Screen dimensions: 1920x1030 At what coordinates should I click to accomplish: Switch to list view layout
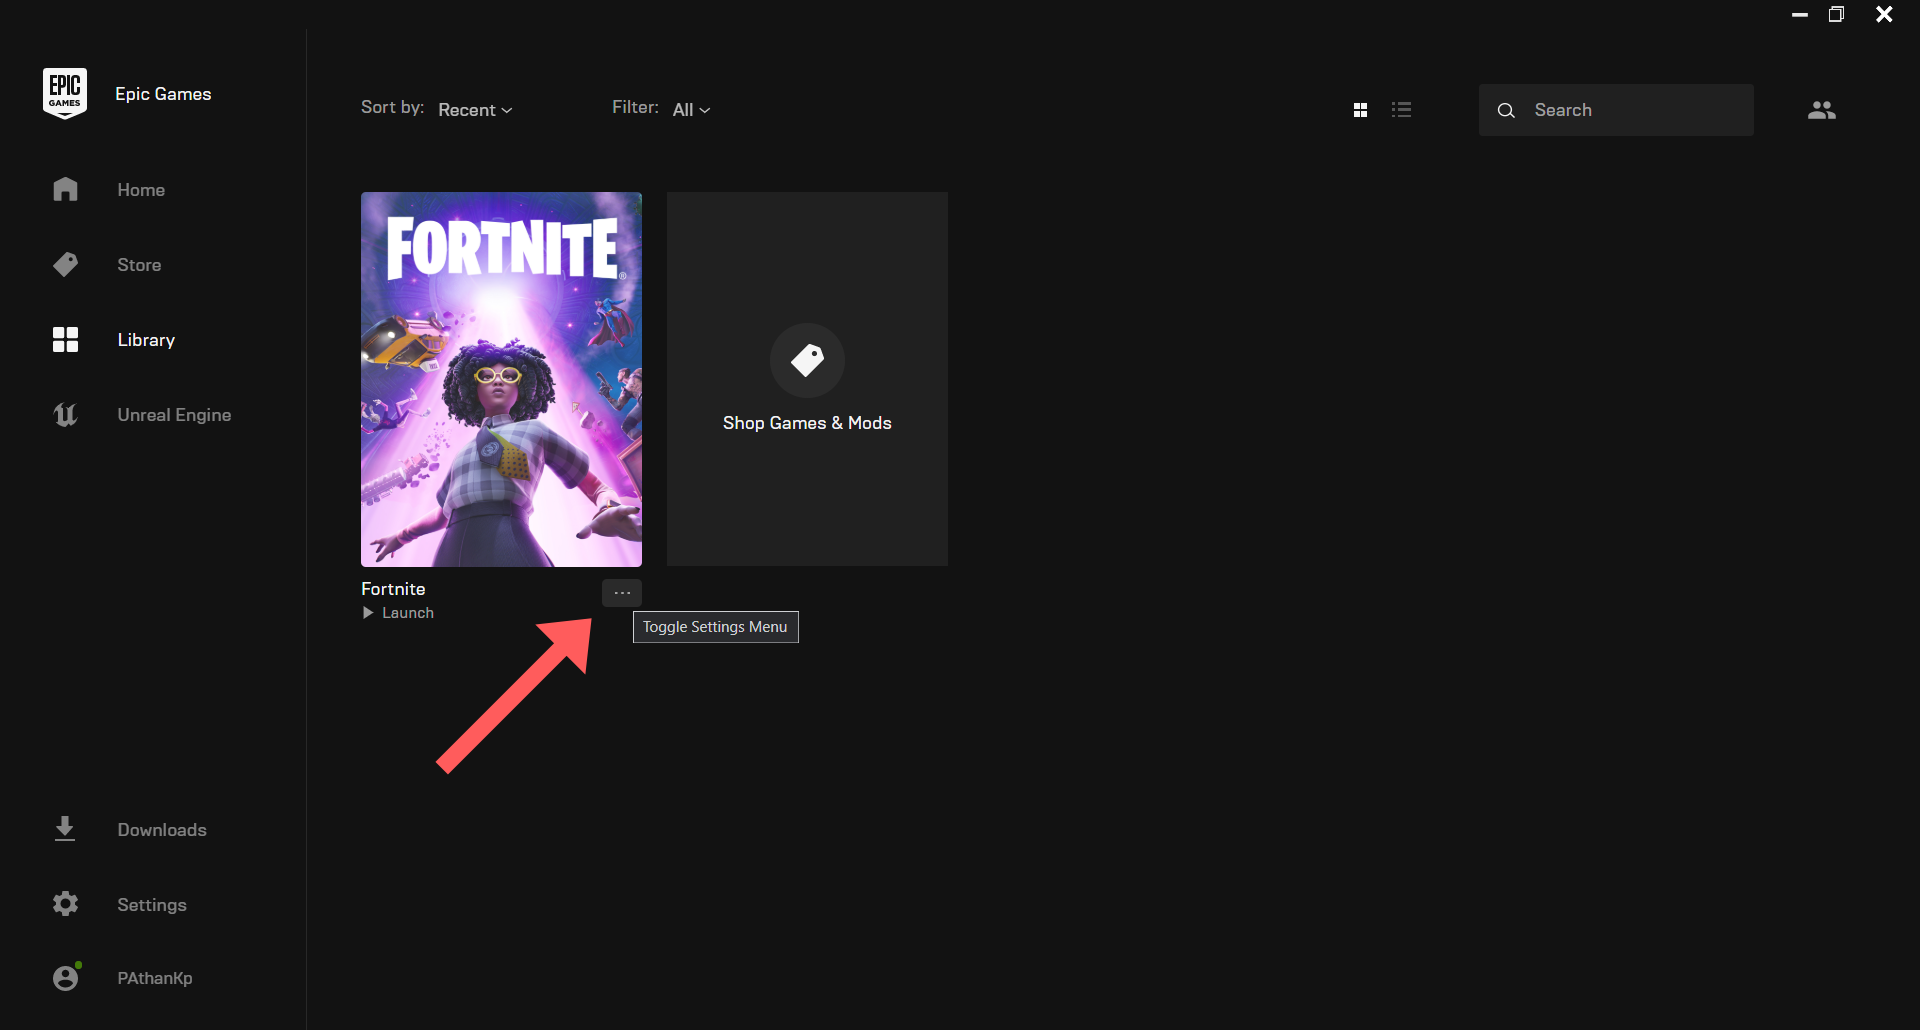tap(1402, 109)
